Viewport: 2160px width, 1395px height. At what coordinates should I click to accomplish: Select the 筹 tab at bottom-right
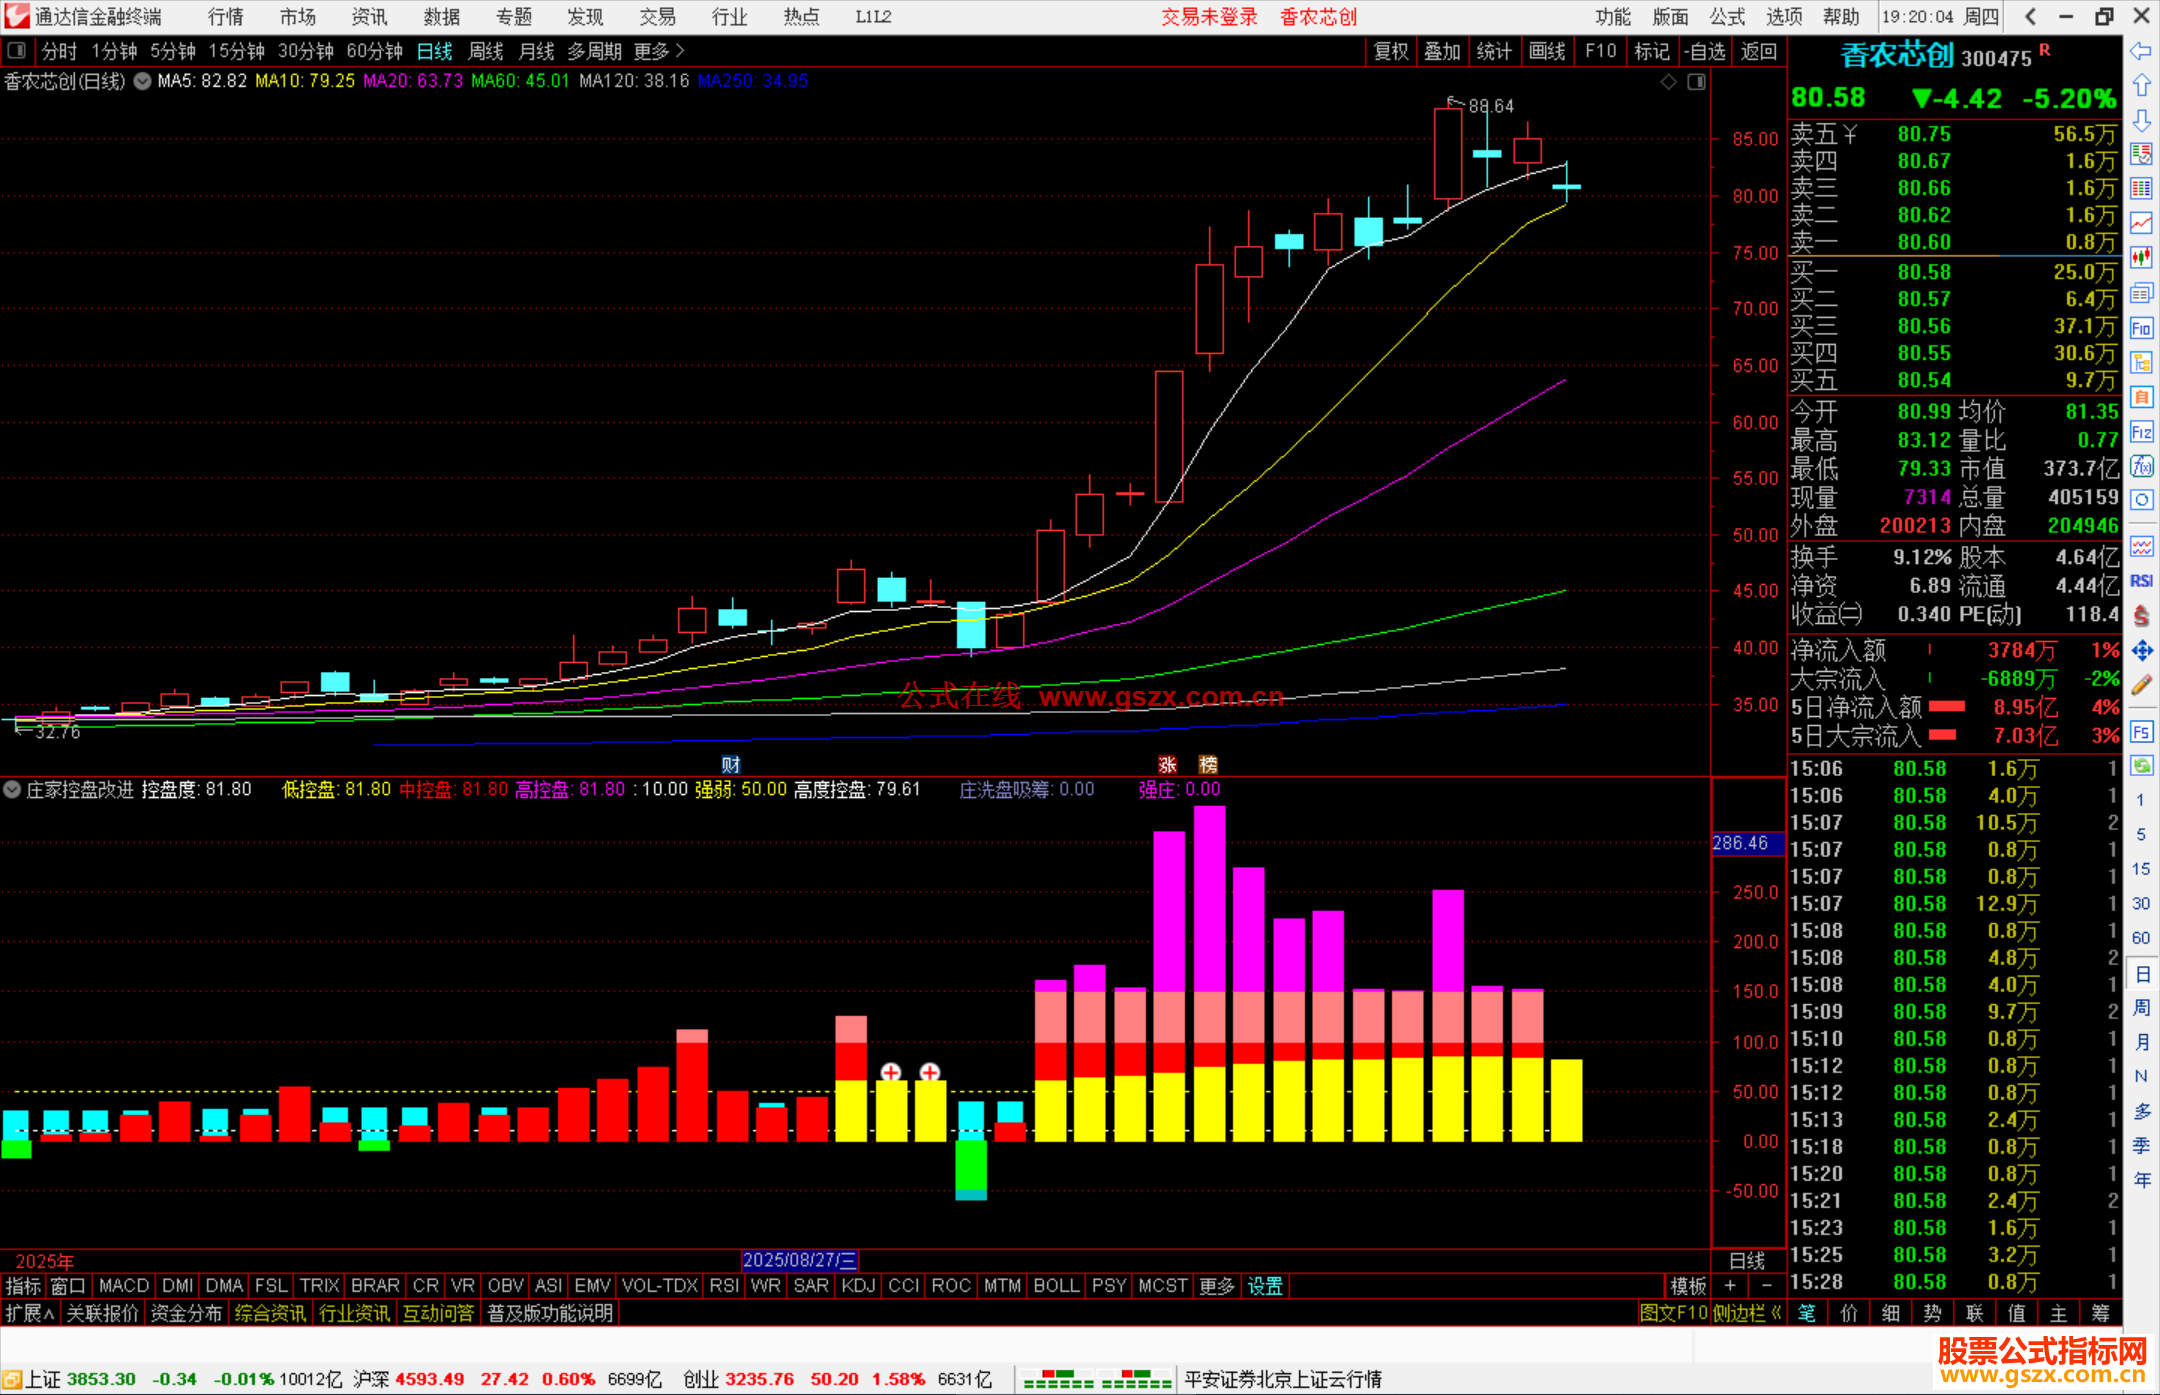coord(2100,1313)
